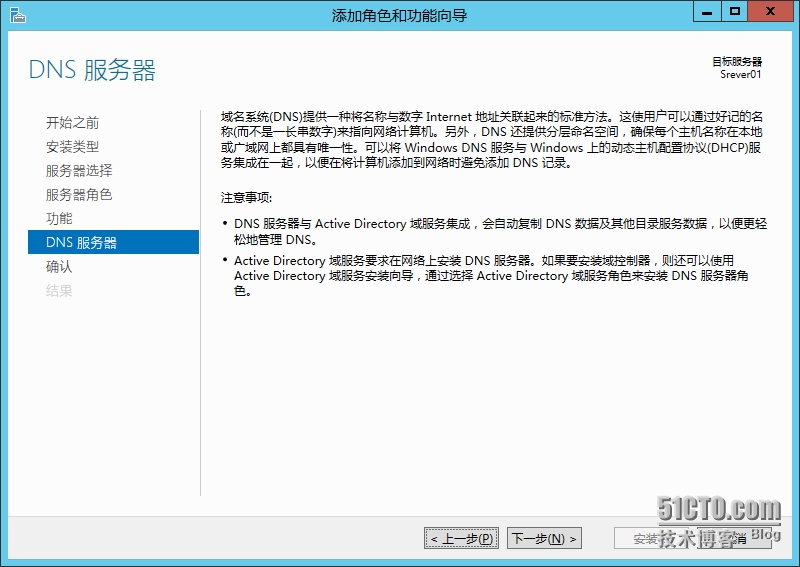Click the greyed-out 结果 step
This screenshot has height=567, width=800.
click(59, 290)
